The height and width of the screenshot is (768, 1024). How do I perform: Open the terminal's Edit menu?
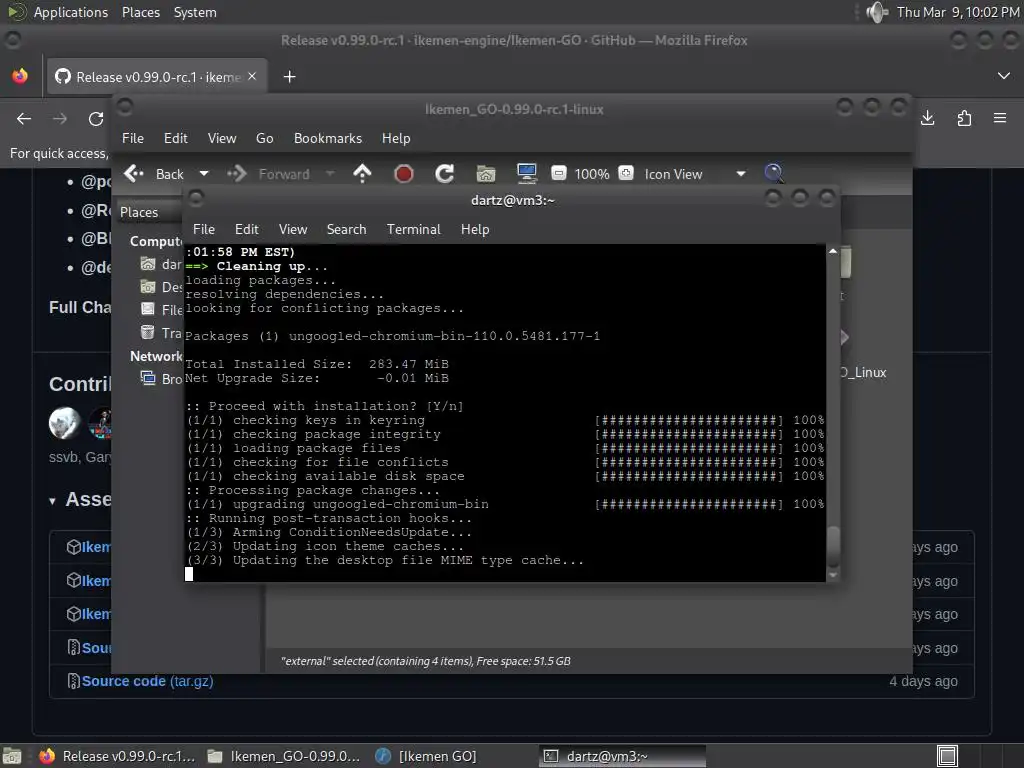click(x=246, y=229)
